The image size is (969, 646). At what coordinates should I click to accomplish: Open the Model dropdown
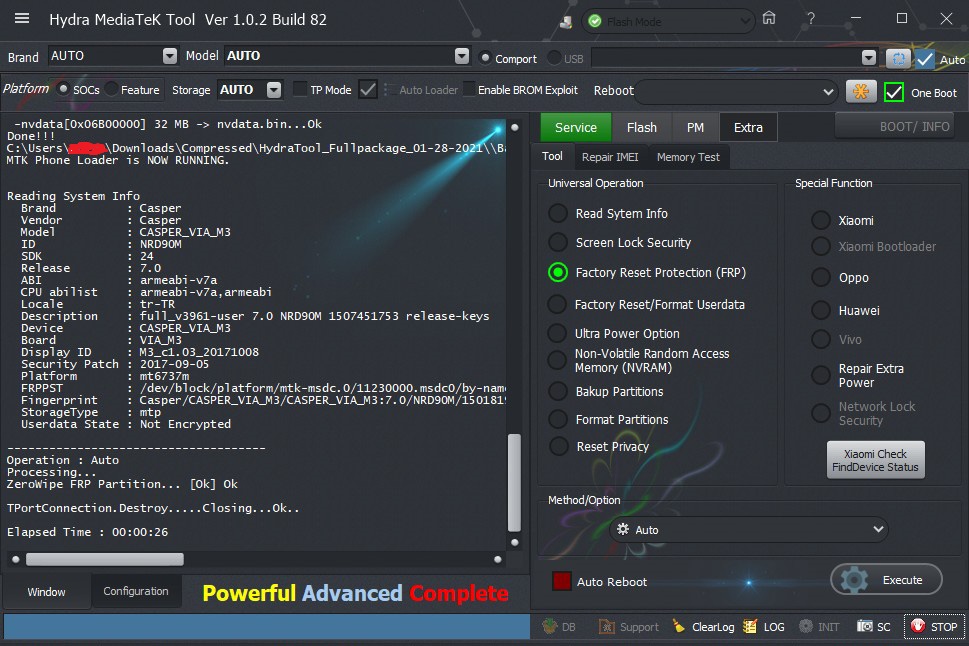462,56
